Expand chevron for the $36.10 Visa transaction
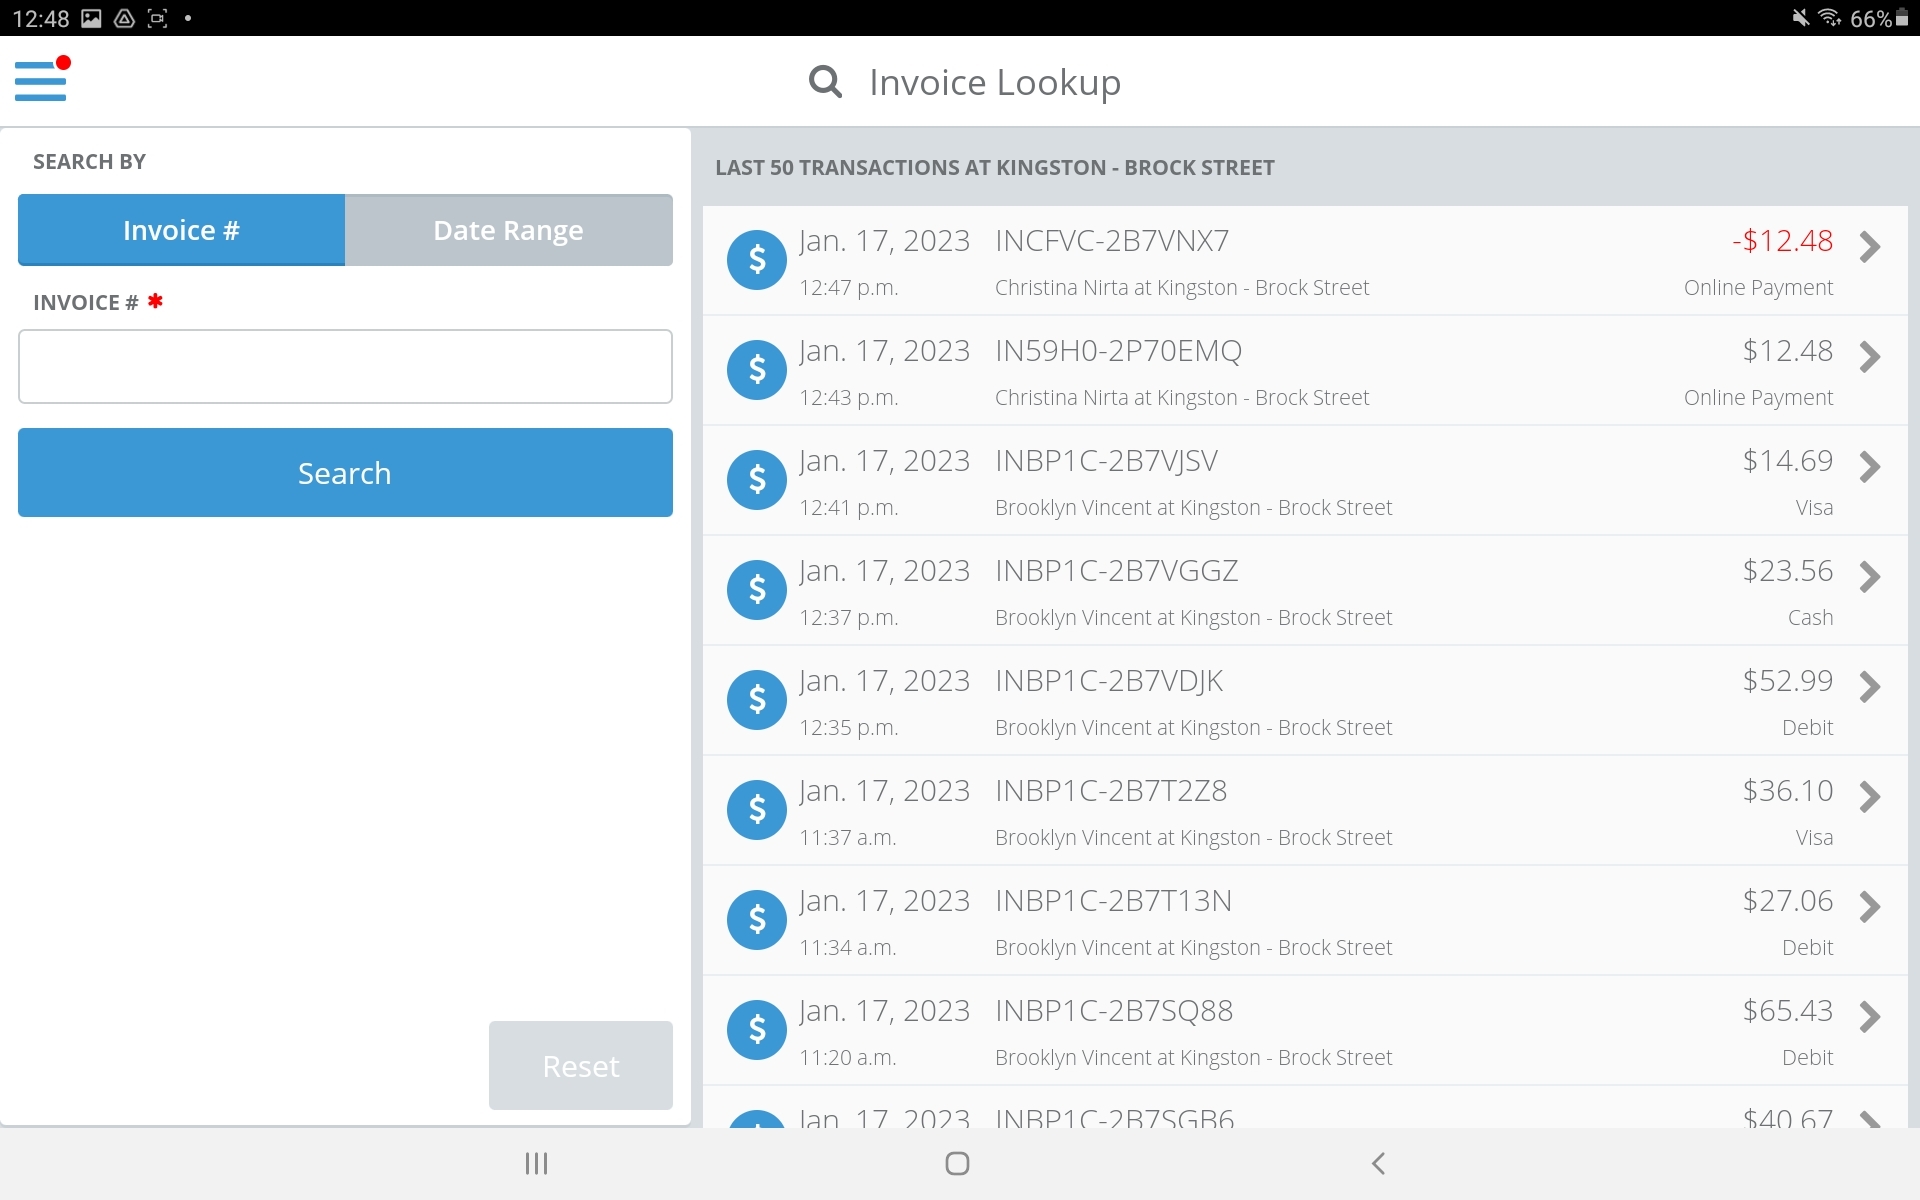Image resolution: width=1920 pixels, height=1200 pixels. [1869, 797]
